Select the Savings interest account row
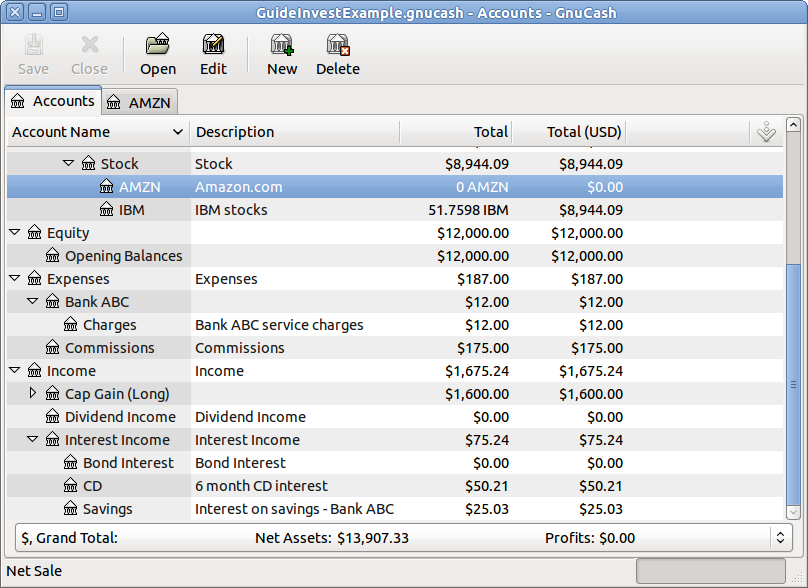 tap(108, 509)
